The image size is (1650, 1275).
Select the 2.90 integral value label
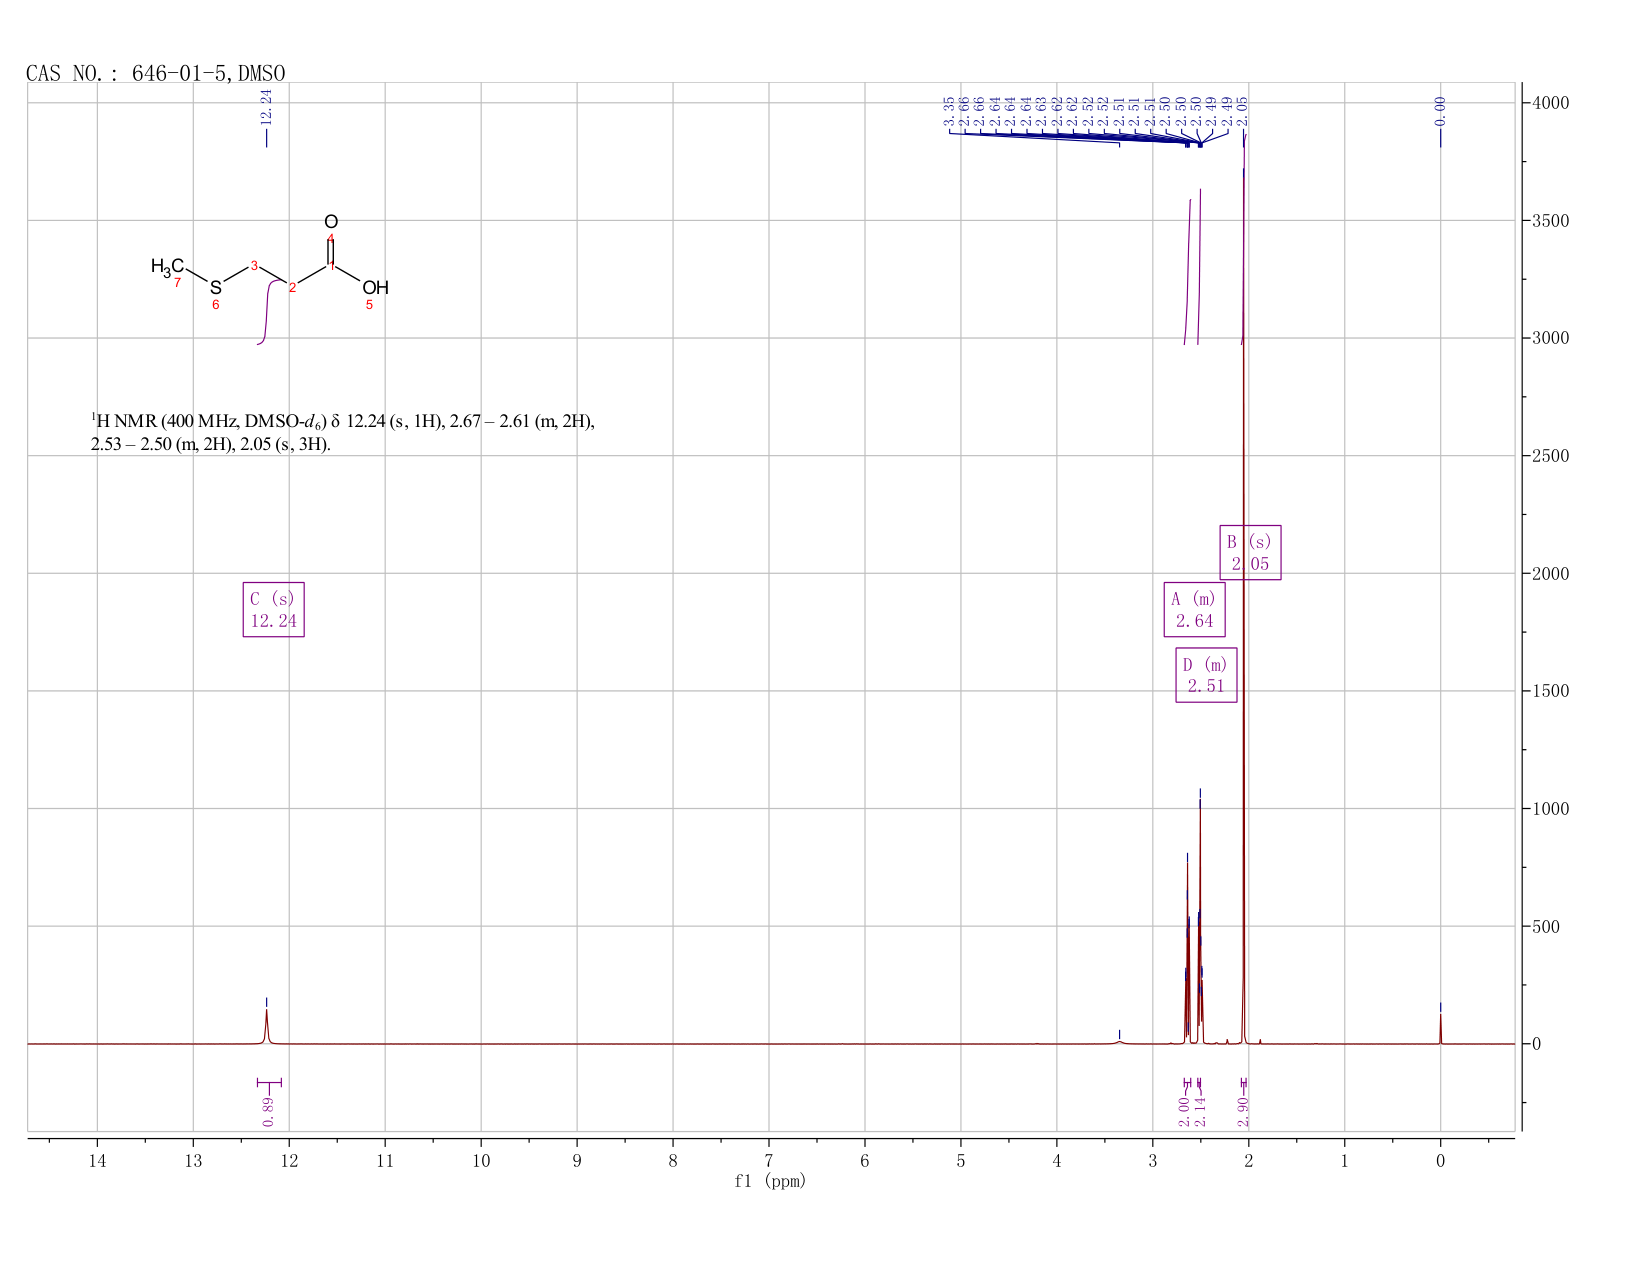coord(1244,1110)
